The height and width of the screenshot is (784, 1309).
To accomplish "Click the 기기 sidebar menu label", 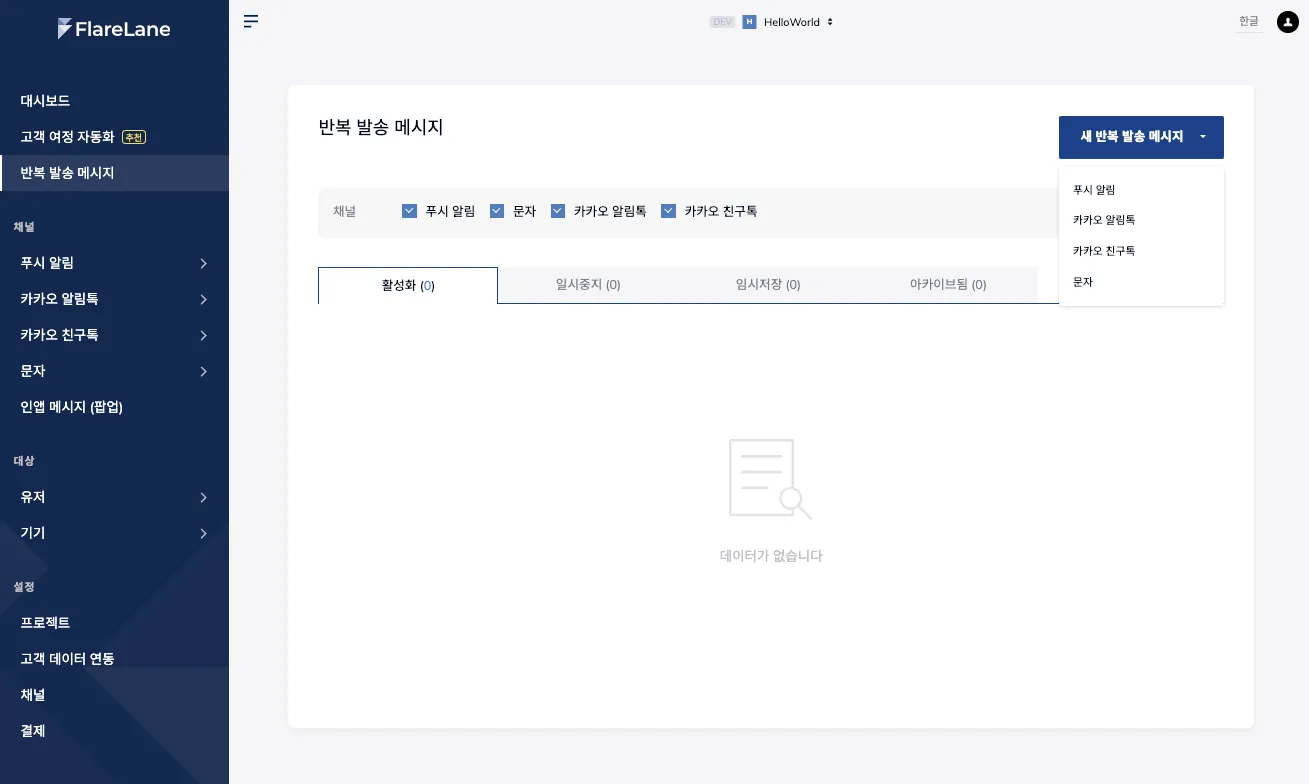I will pos(33,533).
